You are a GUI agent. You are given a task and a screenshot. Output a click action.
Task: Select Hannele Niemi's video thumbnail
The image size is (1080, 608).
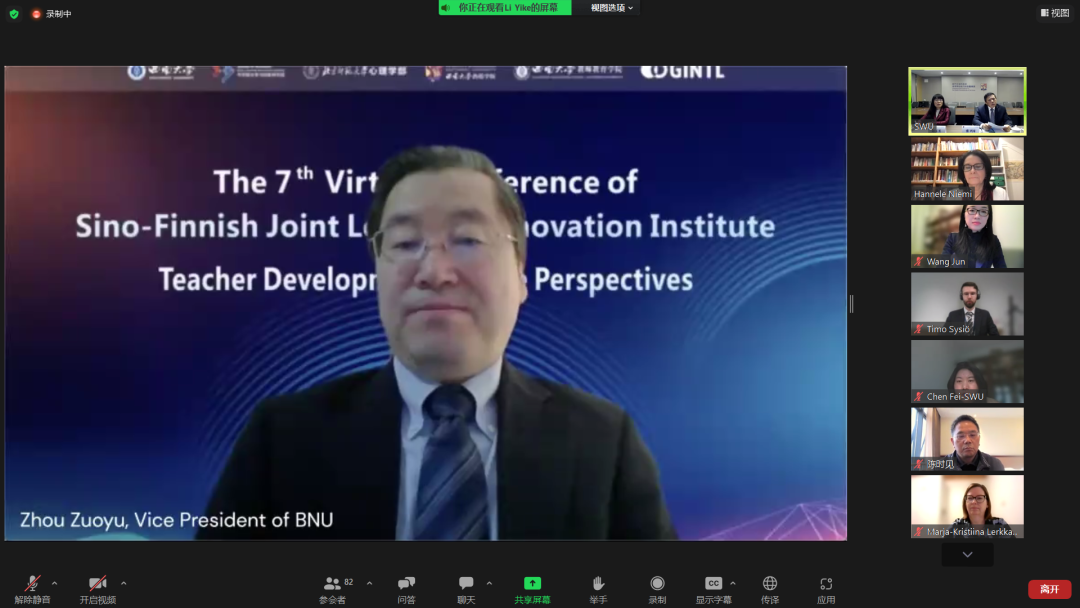click(967, 169)
